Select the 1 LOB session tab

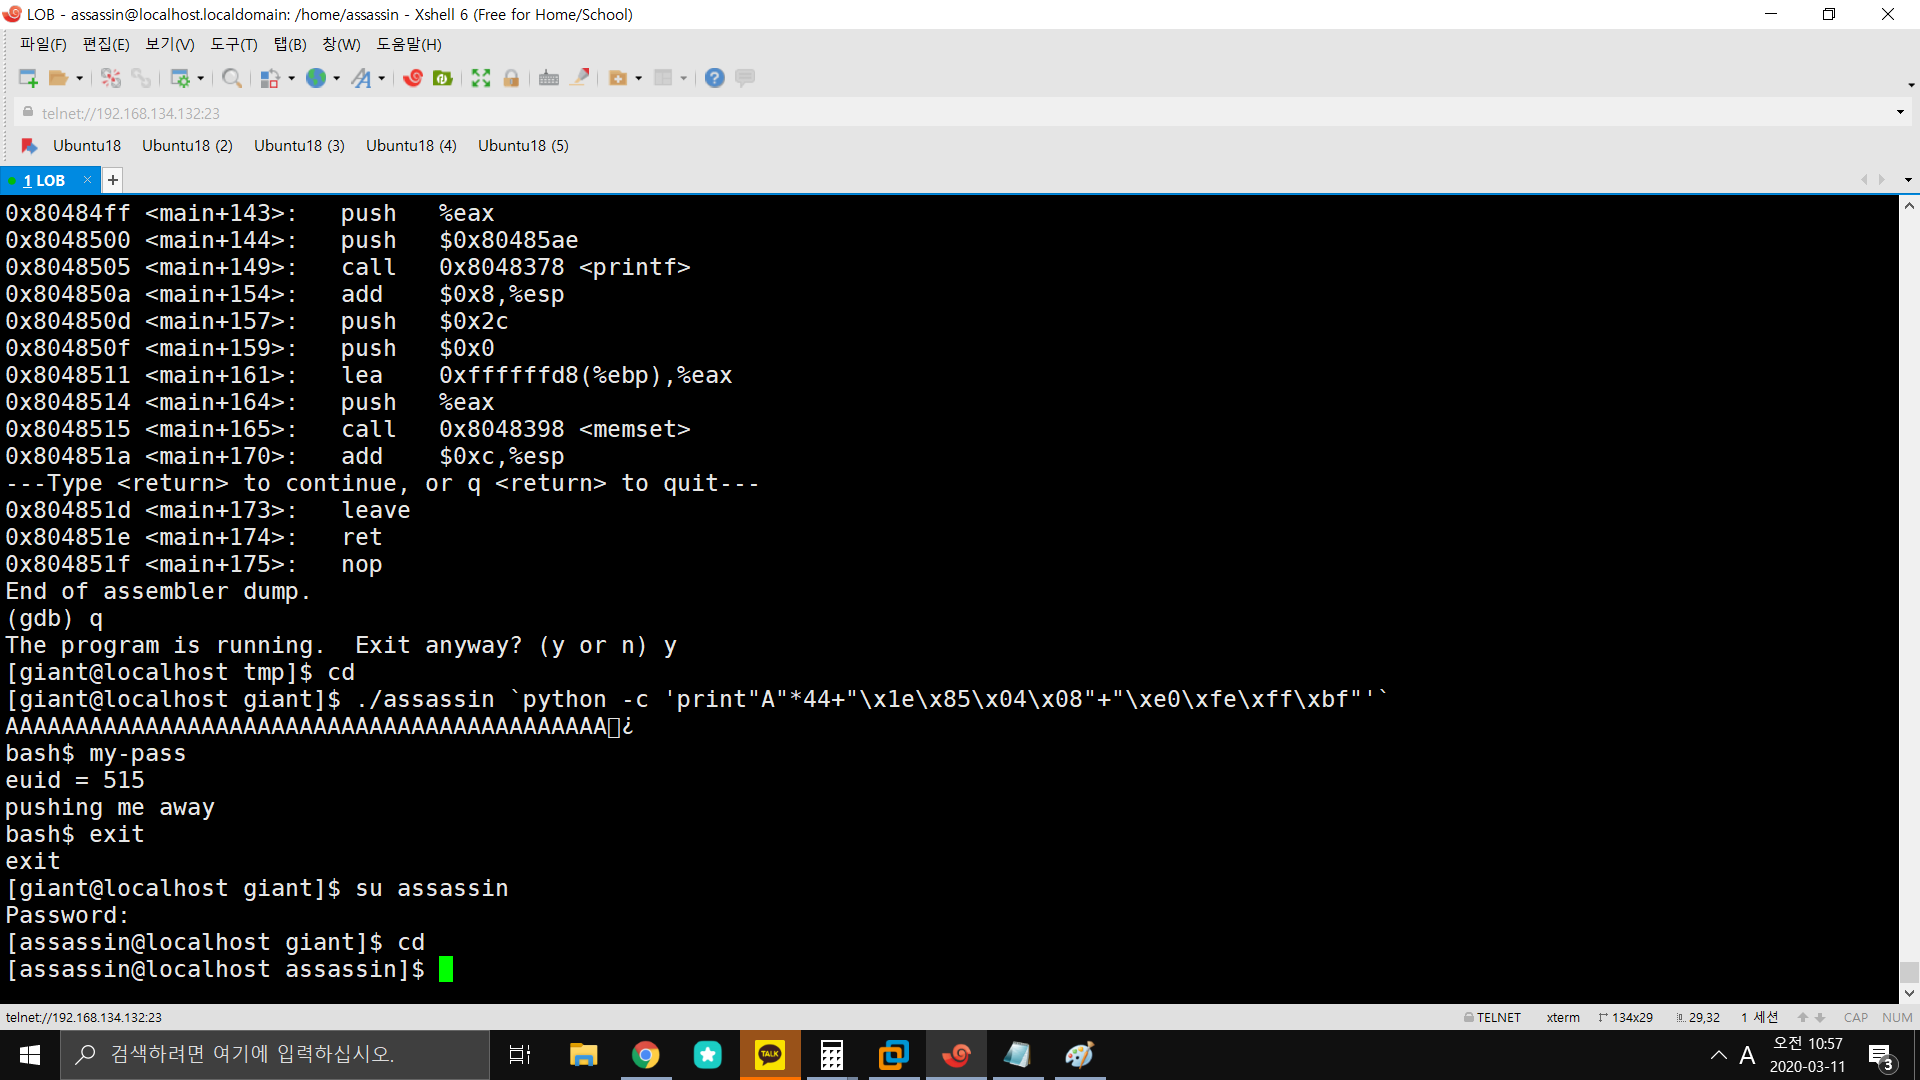coord(44,180)
